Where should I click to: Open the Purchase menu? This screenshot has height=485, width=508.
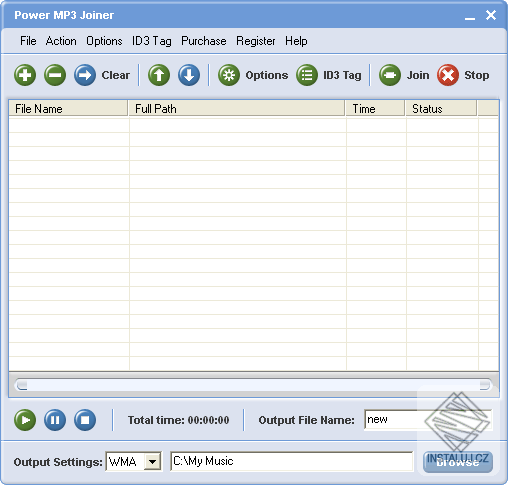coord(204,41)
